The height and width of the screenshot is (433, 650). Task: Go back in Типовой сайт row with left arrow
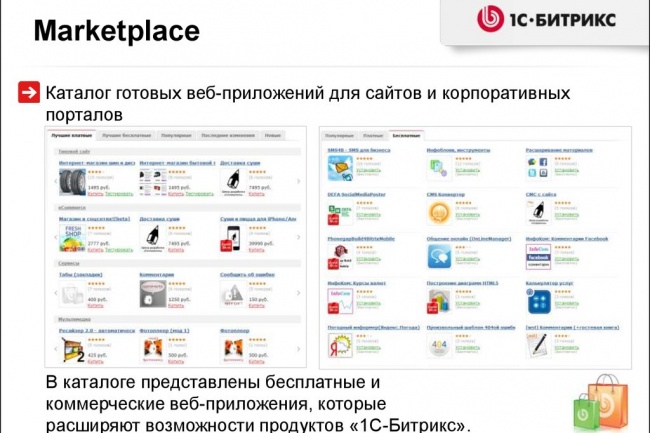tap(56, 181)
